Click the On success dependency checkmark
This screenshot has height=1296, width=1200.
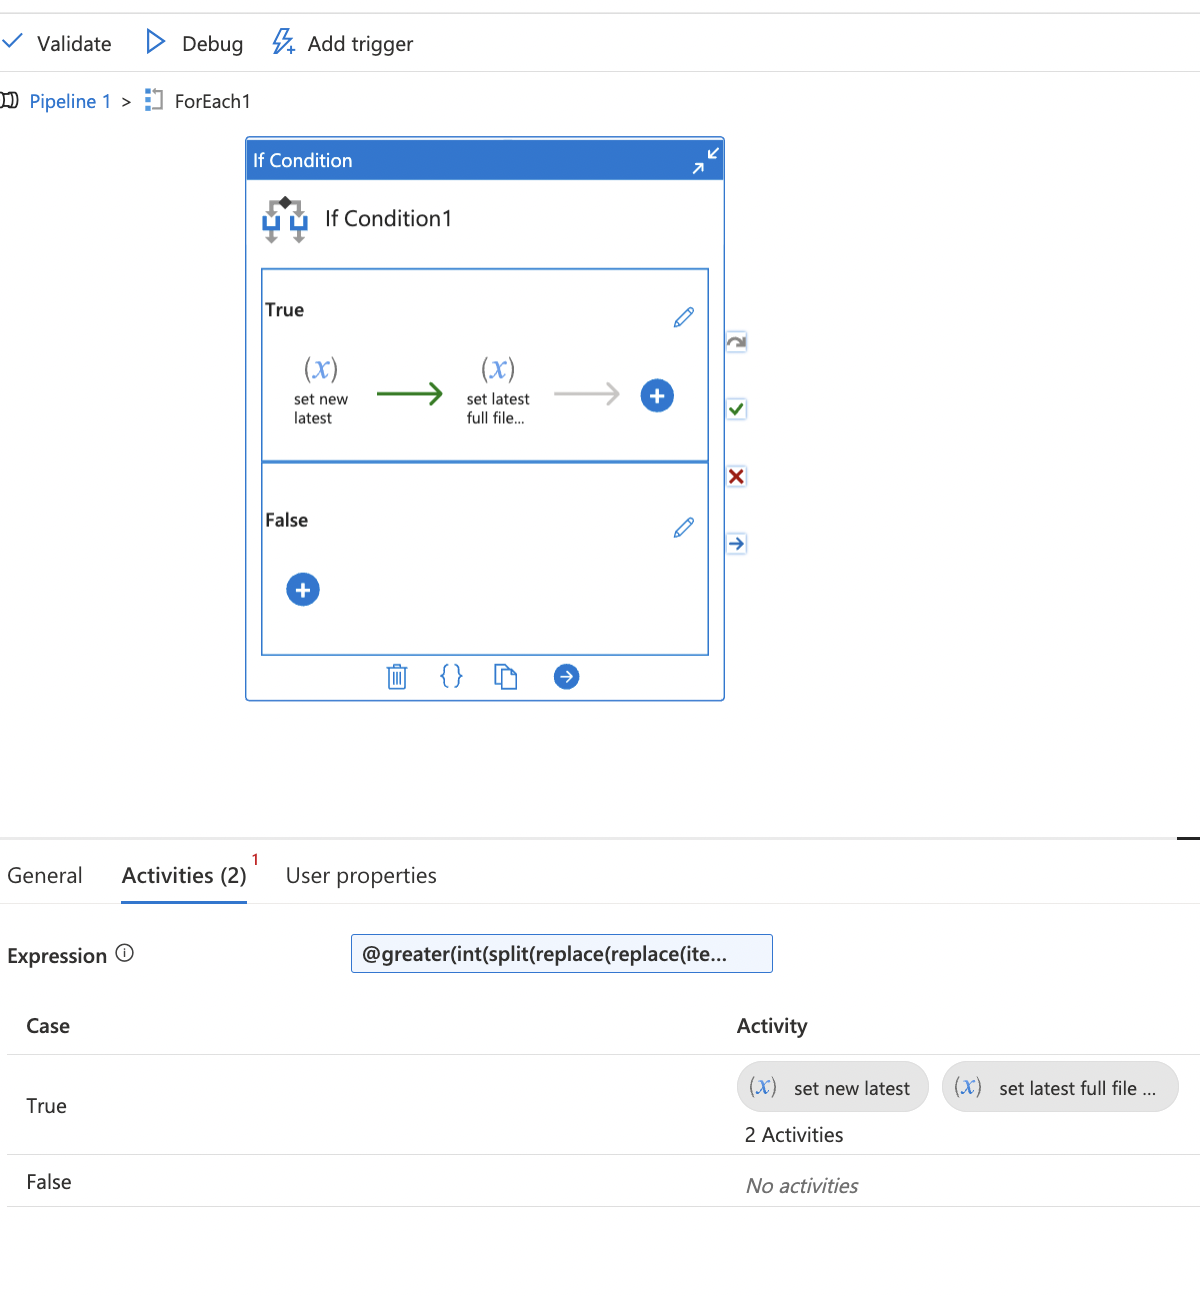736,409
